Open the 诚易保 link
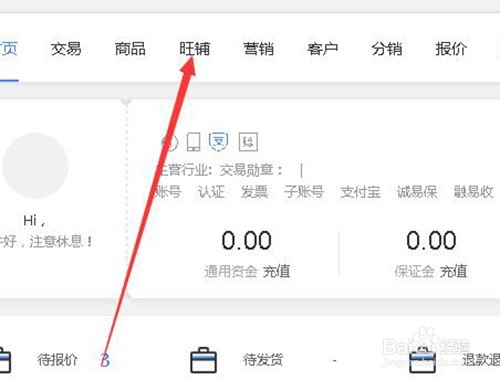Image resolution: width=500 pixels, height=380 pixels. 417,192
